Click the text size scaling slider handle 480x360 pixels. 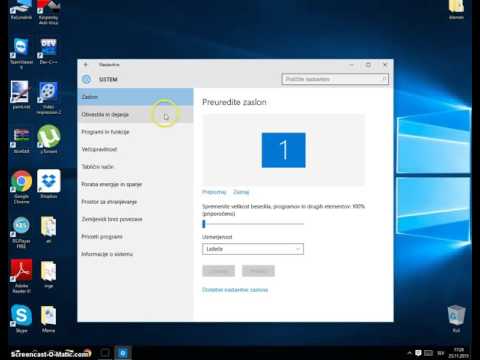(x=204, y=224)
